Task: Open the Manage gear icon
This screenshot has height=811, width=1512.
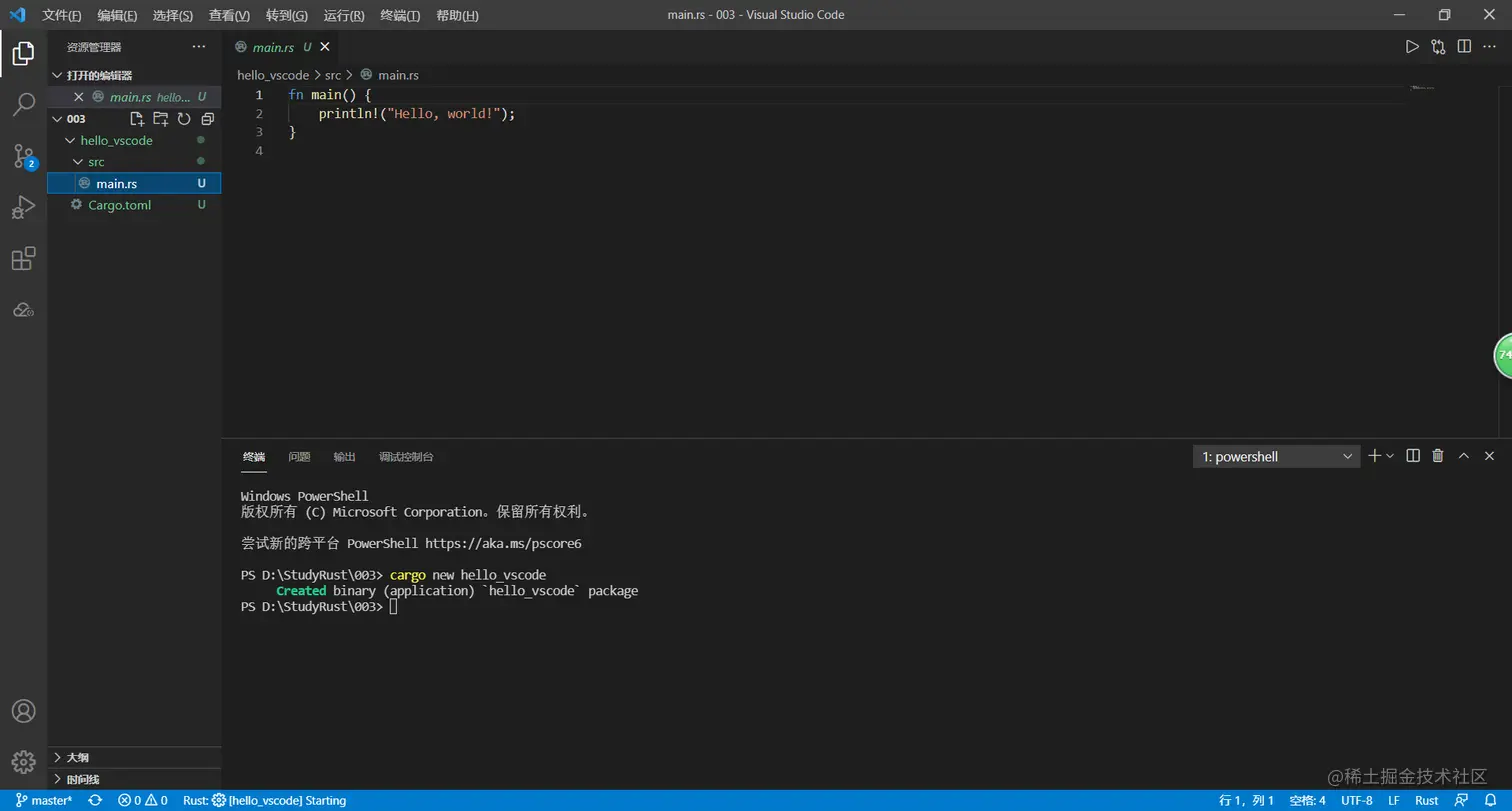Action: coord(23,762)
